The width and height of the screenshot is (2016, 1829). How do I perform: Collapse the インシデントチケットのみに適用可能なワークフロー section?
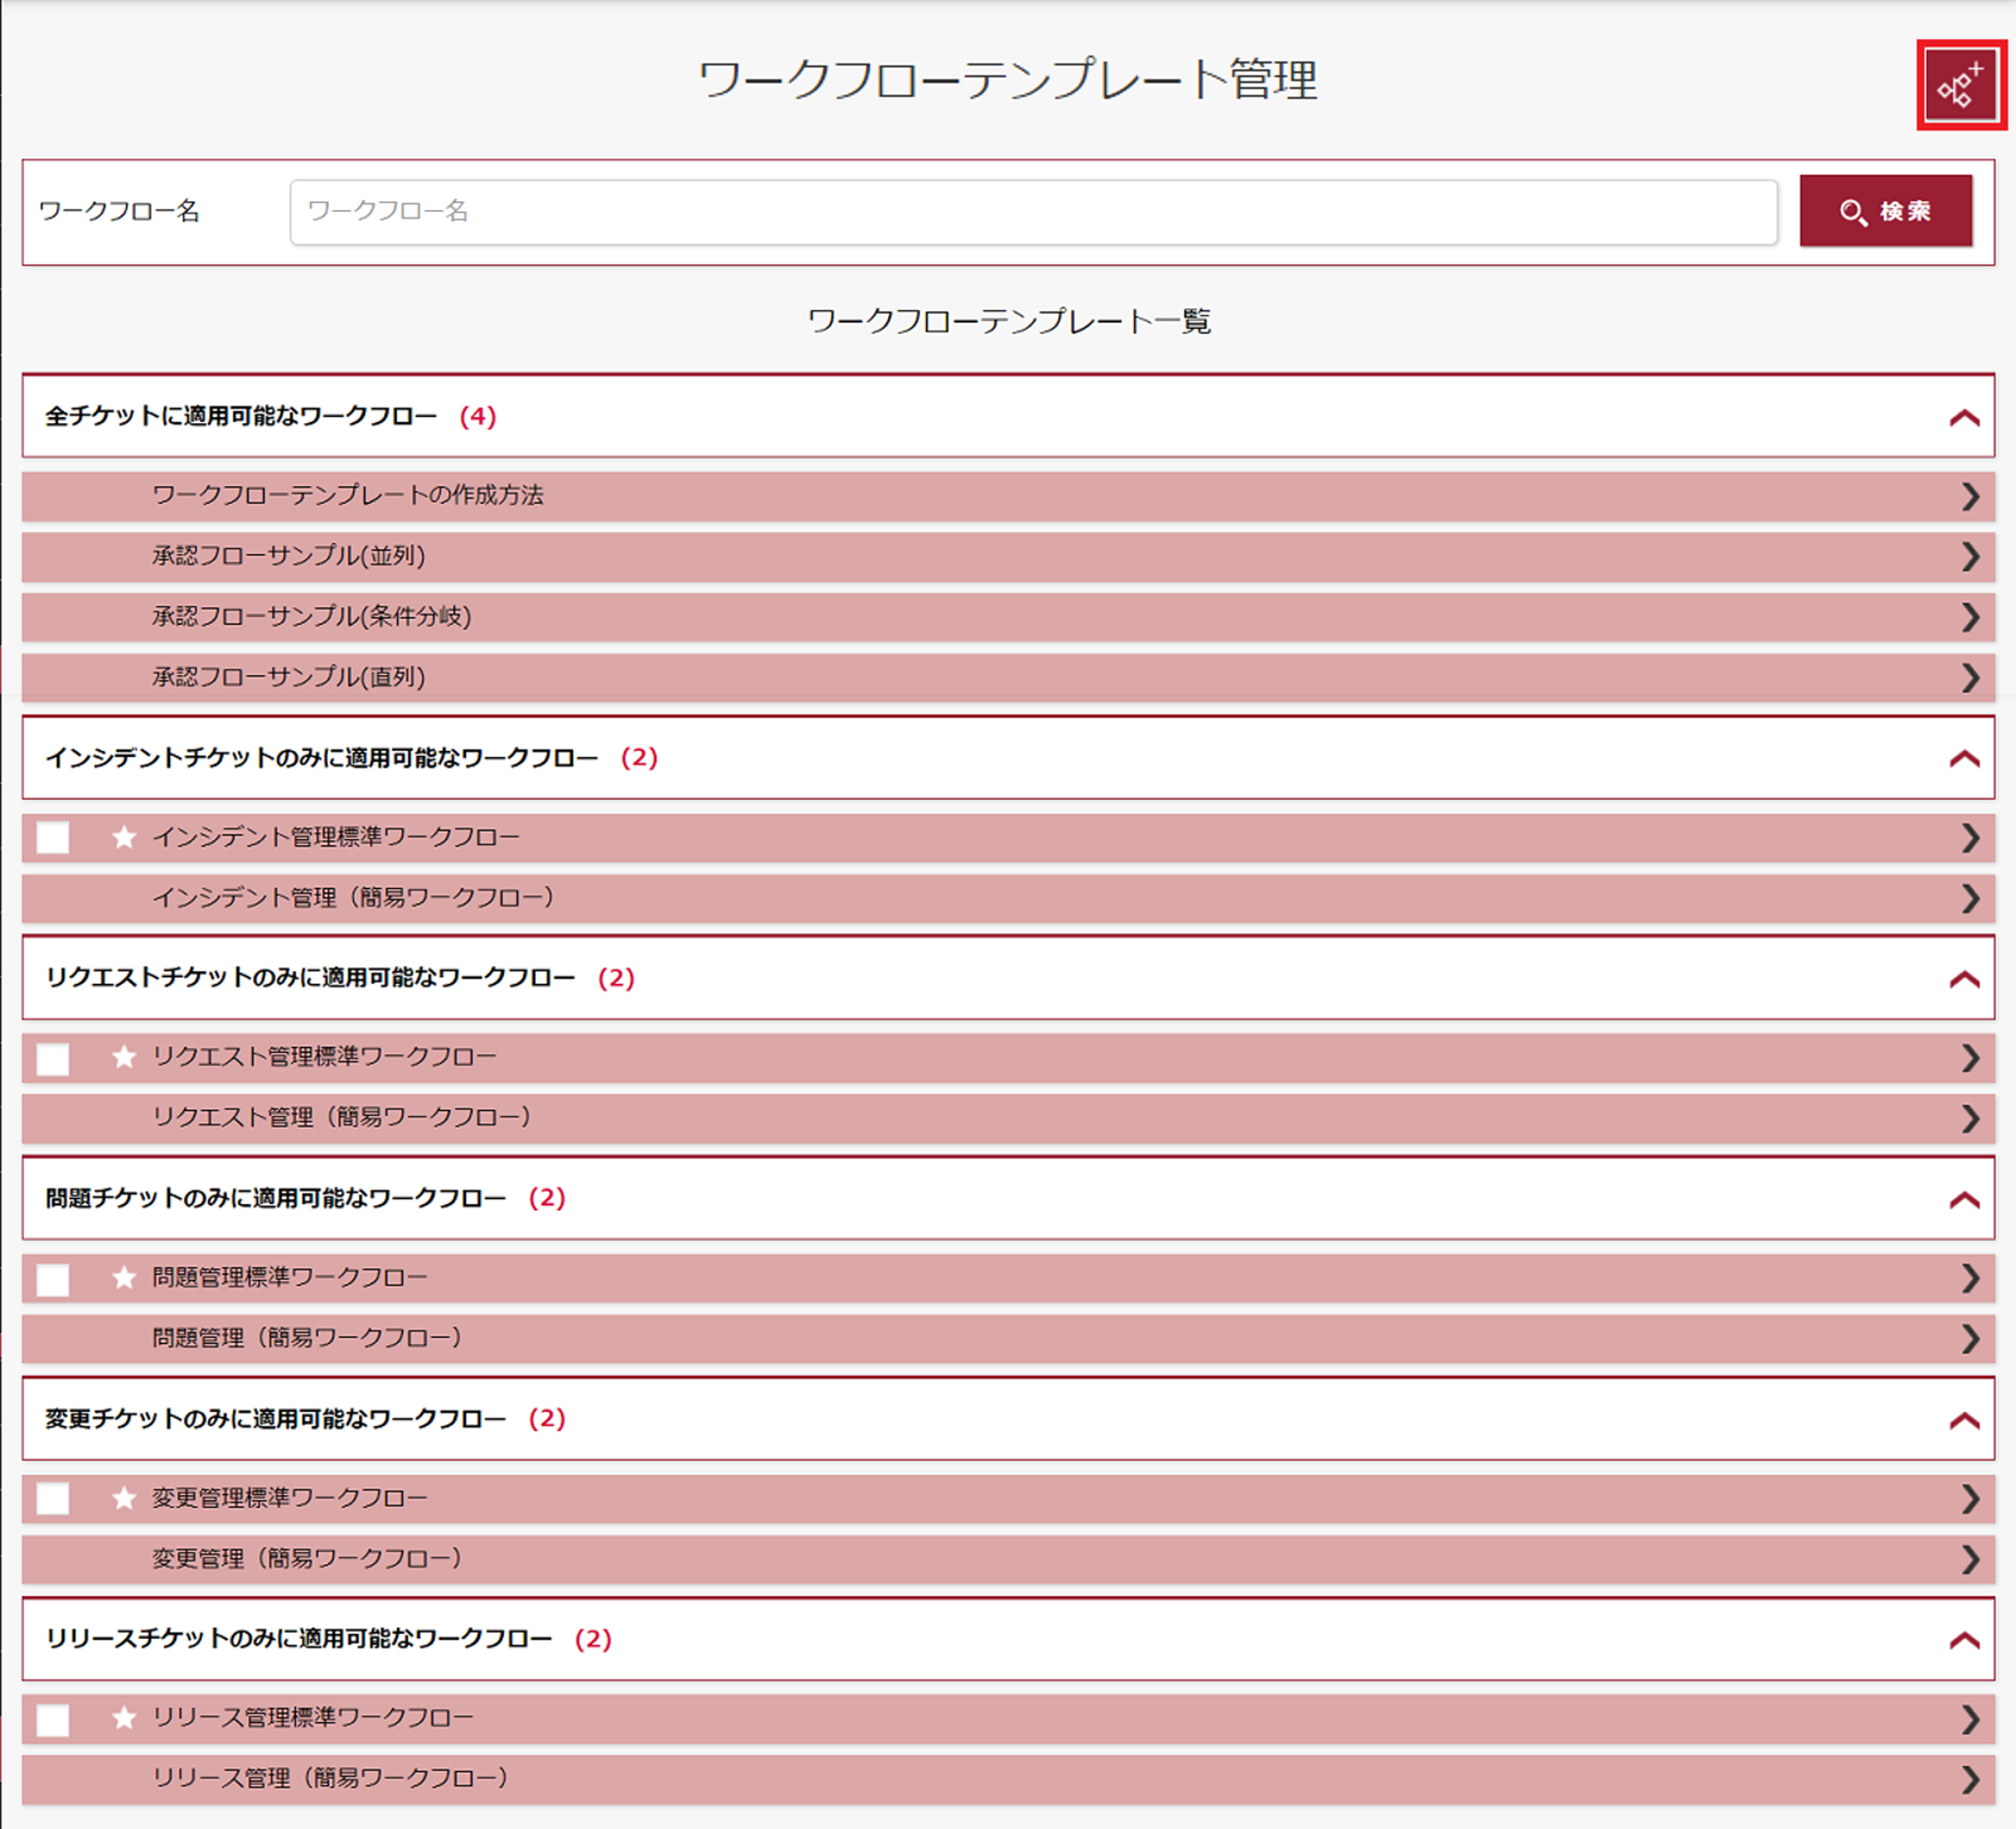coord(1964,758)
